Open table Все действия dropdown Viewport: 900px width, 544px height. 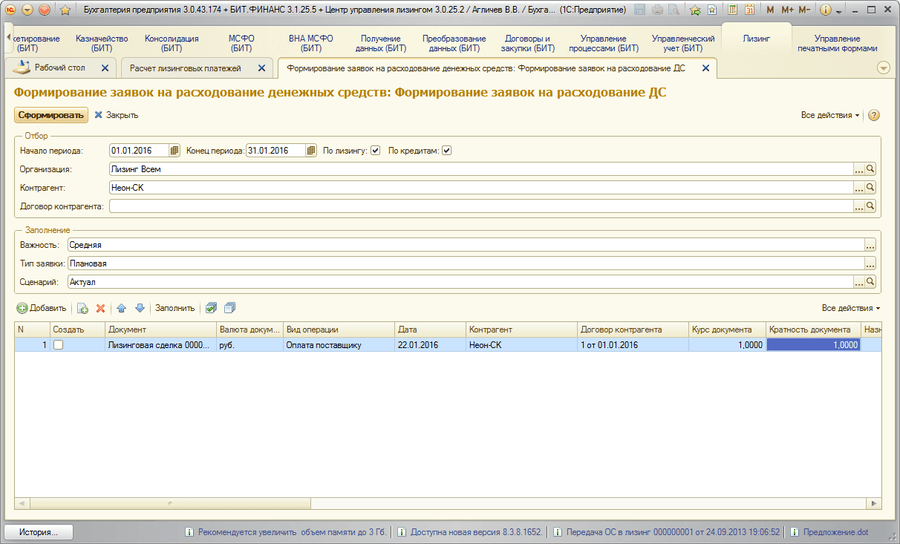851,308
